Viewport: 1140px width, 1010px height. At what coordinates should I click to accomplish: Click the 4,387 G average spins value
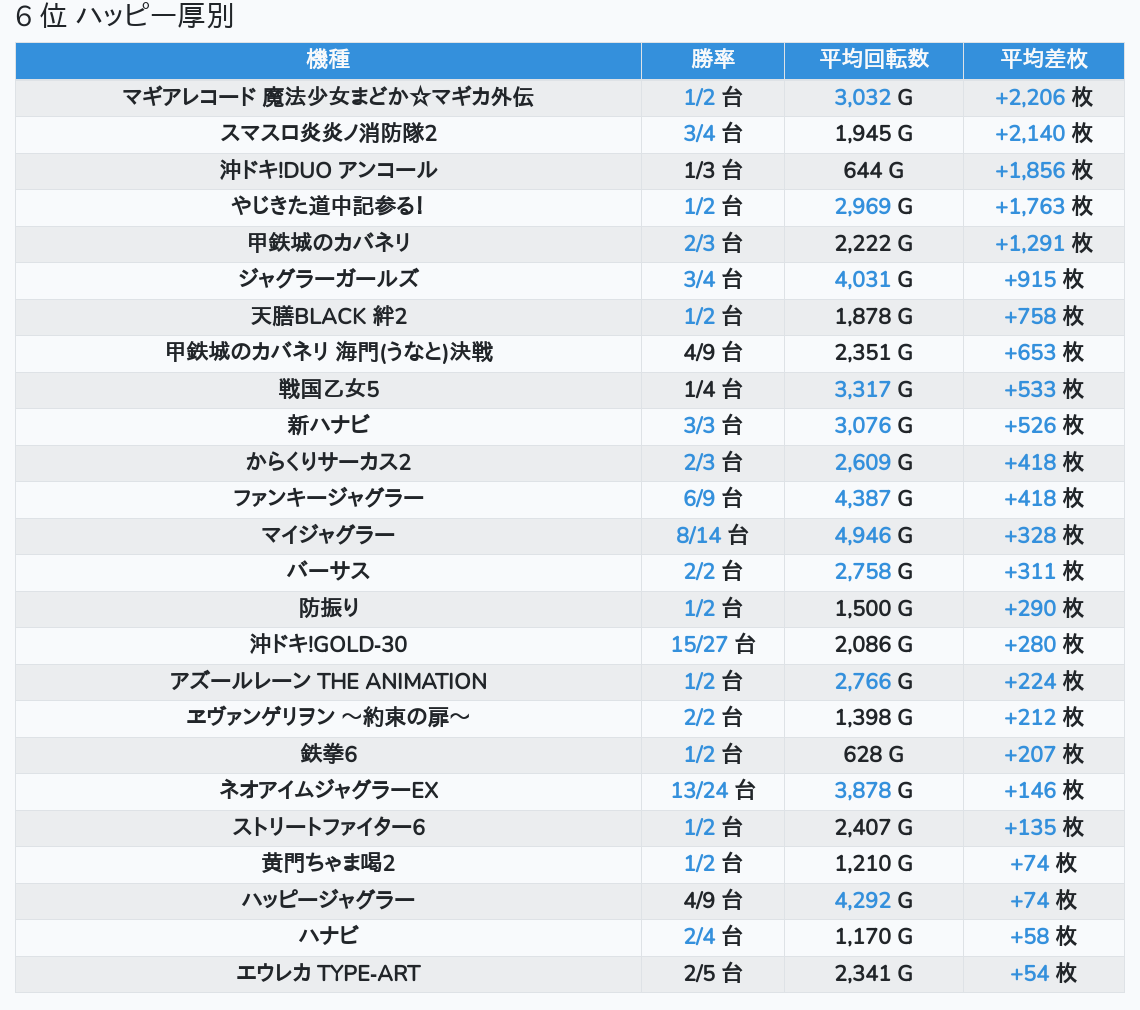point(873,499)
